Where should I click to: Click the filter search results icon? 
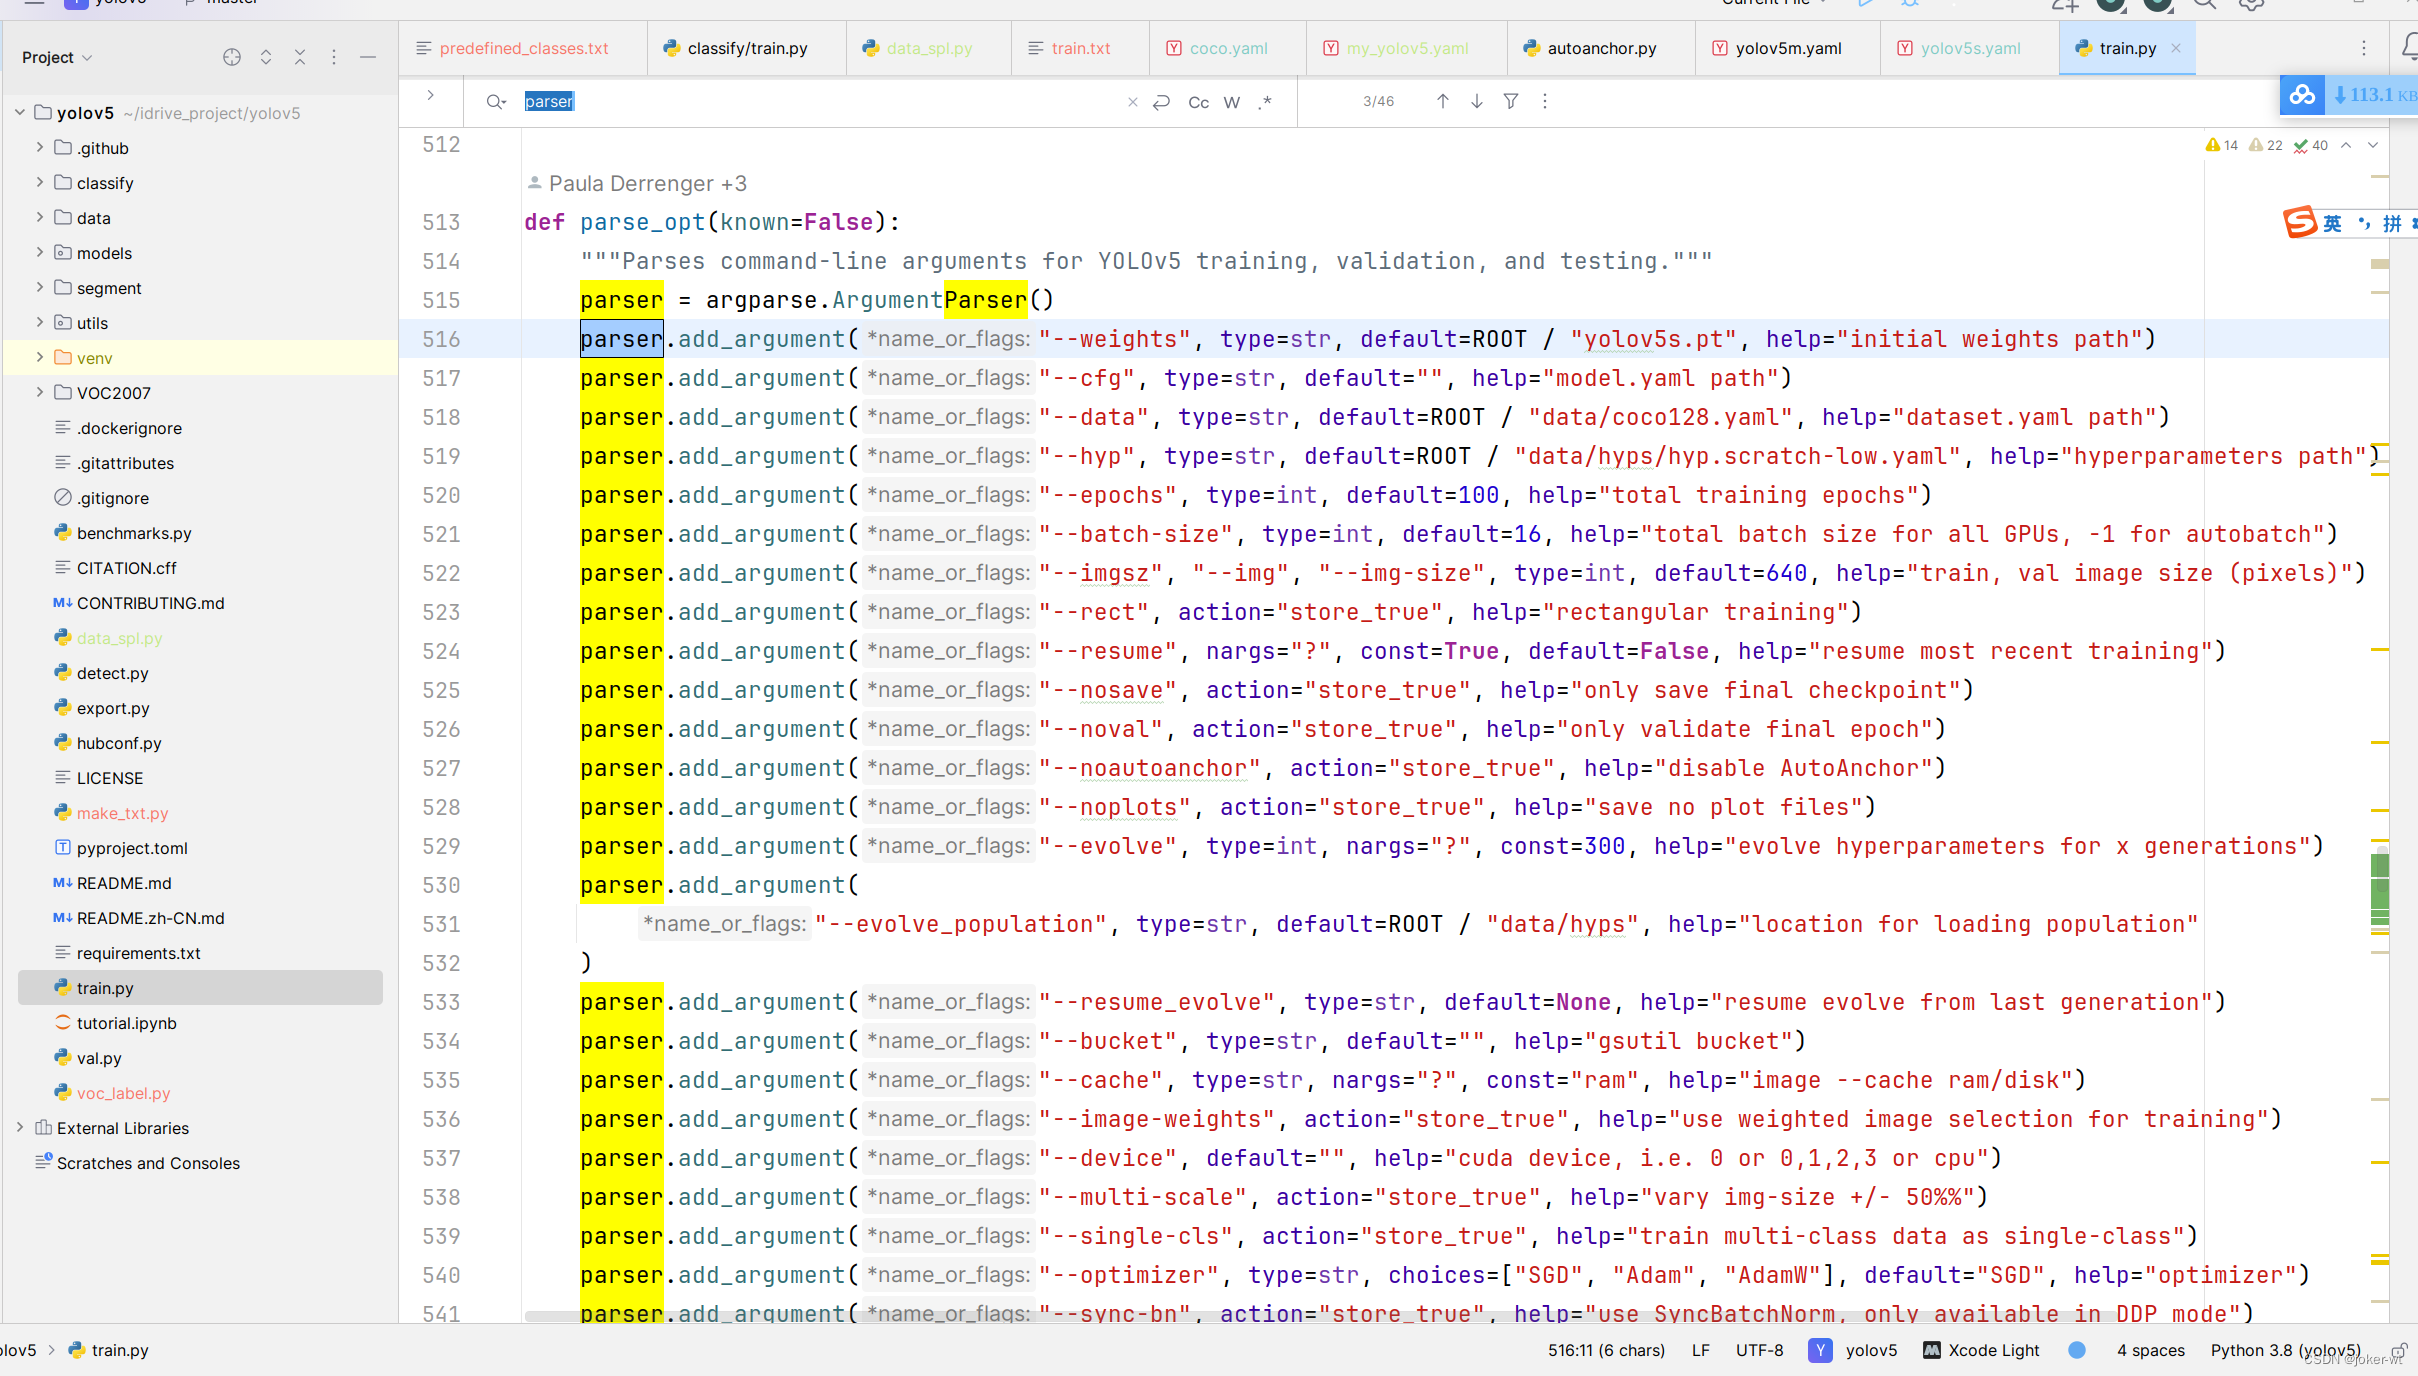coord(1510,101)
